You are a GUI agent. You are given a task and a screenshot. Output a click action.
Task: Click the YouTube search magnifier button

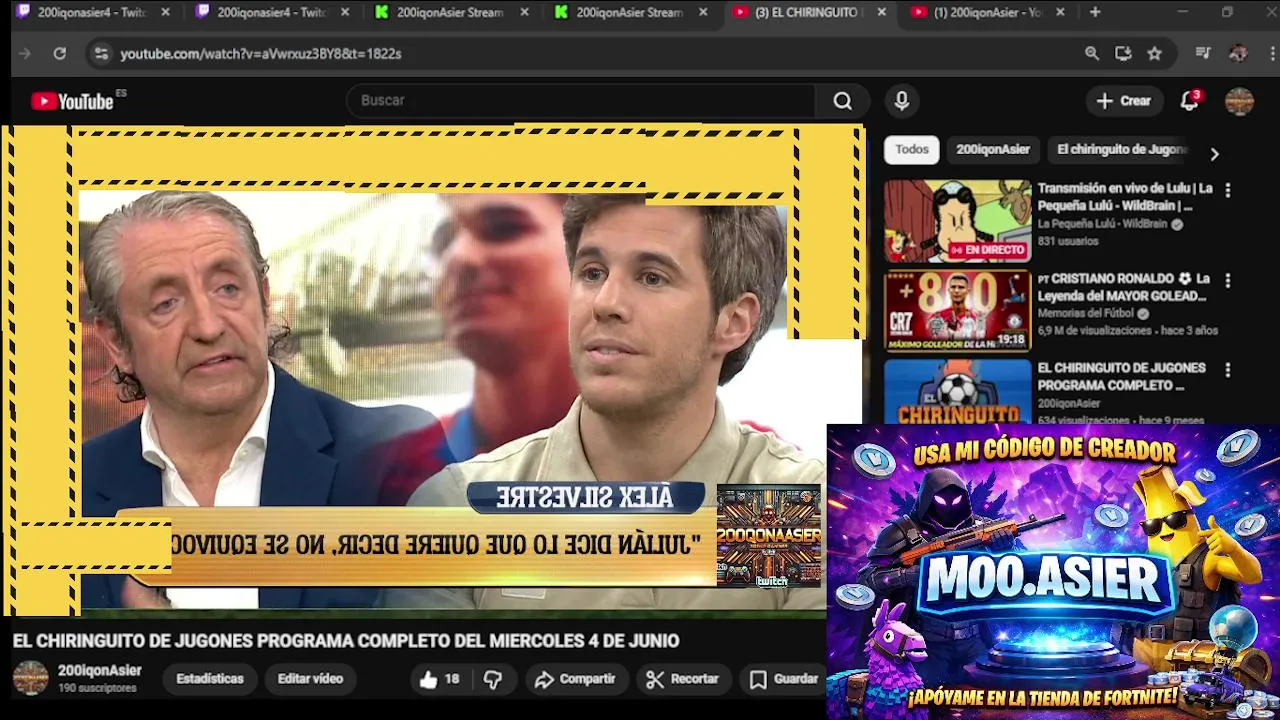pos(843,100)
